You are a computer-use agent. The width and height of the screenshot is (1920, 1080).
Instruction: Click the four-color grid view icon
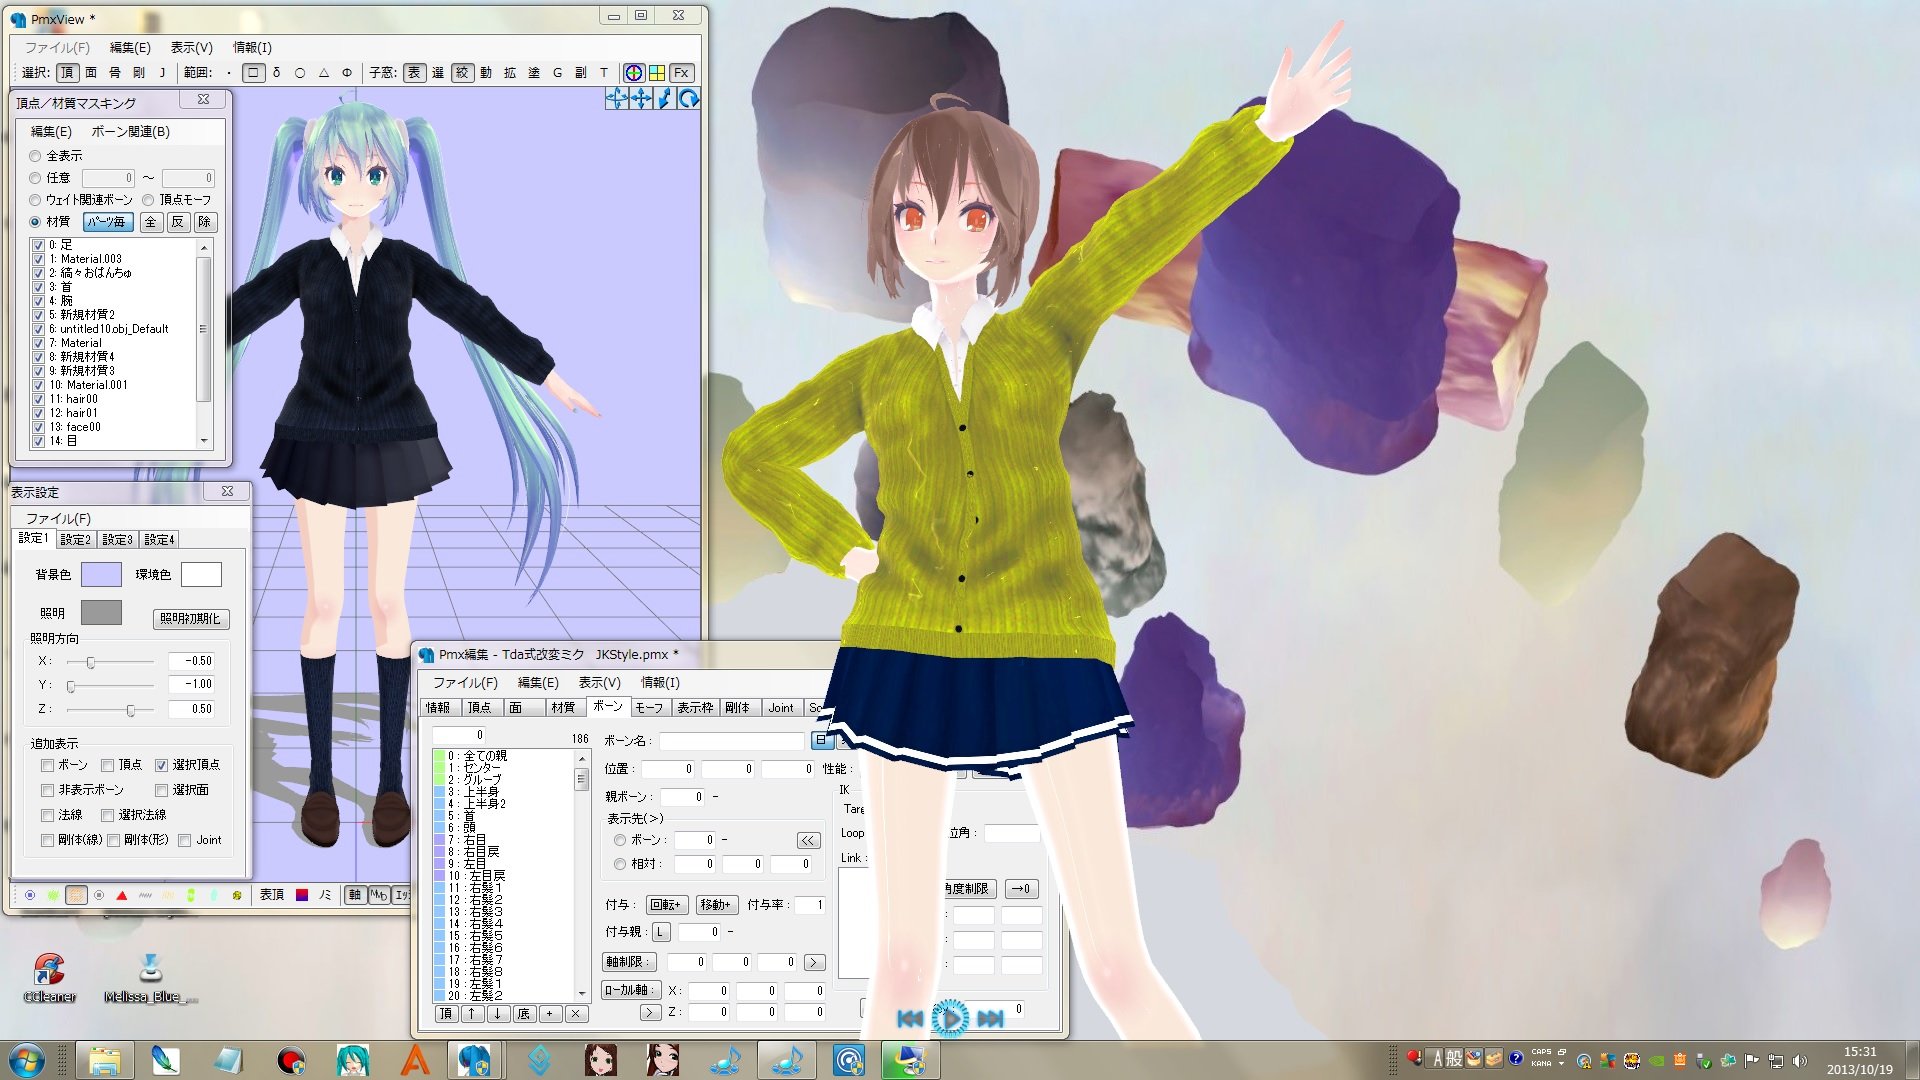pos(657,73)
